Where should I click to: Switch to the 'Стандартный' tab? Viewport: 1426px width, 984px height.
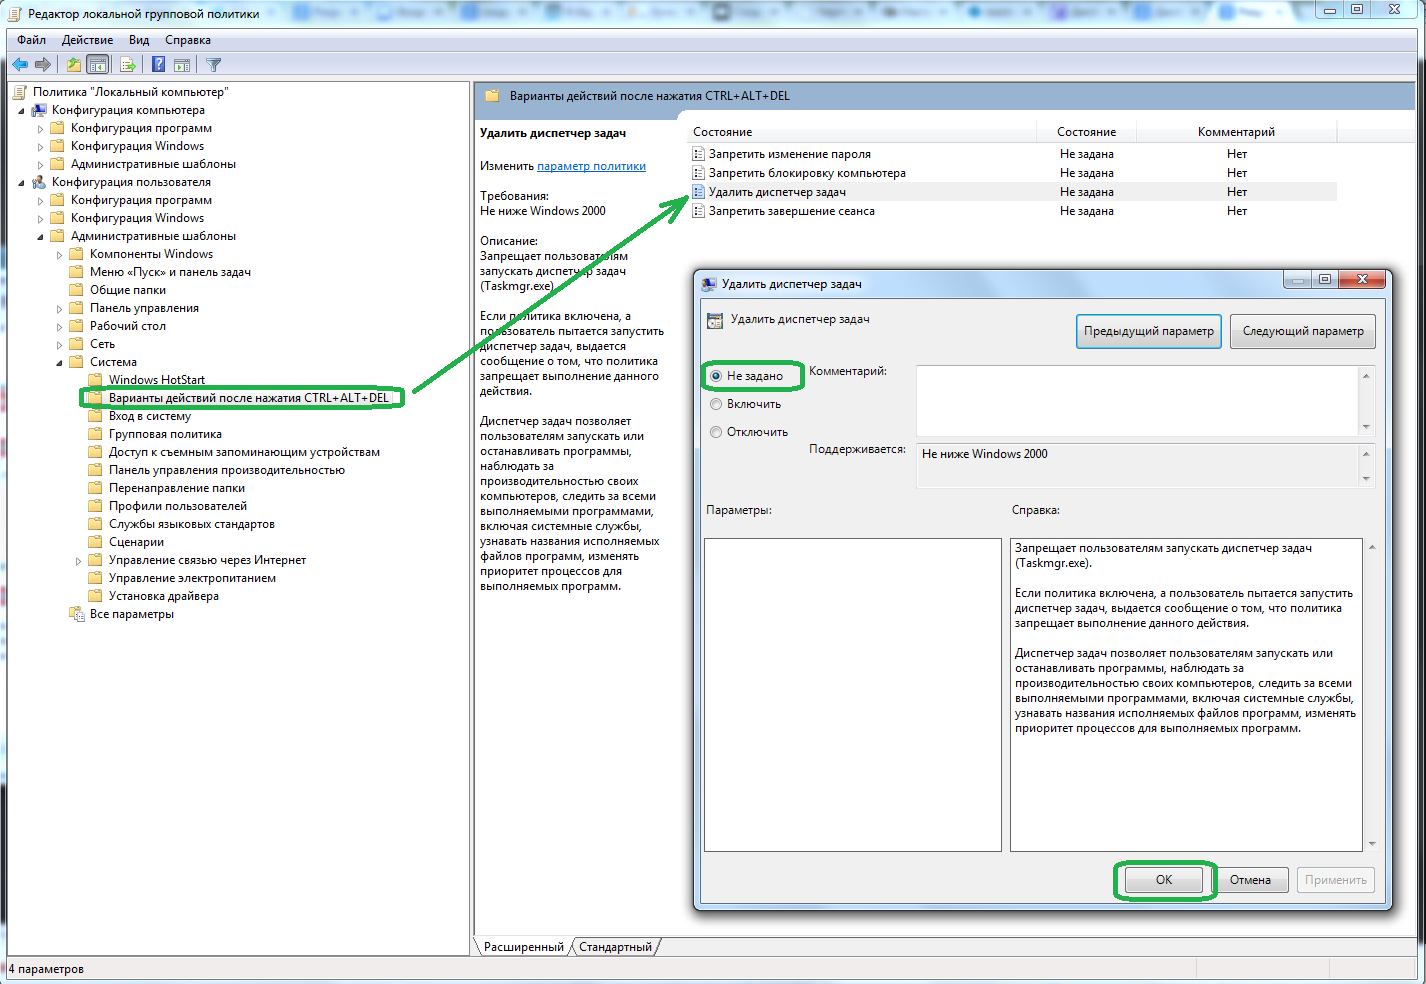click(615, 947)
